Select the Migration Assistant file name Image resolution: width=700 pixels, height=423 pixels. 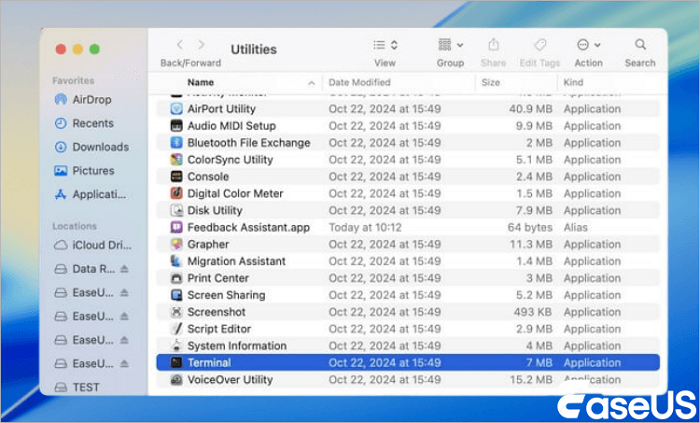237,261
